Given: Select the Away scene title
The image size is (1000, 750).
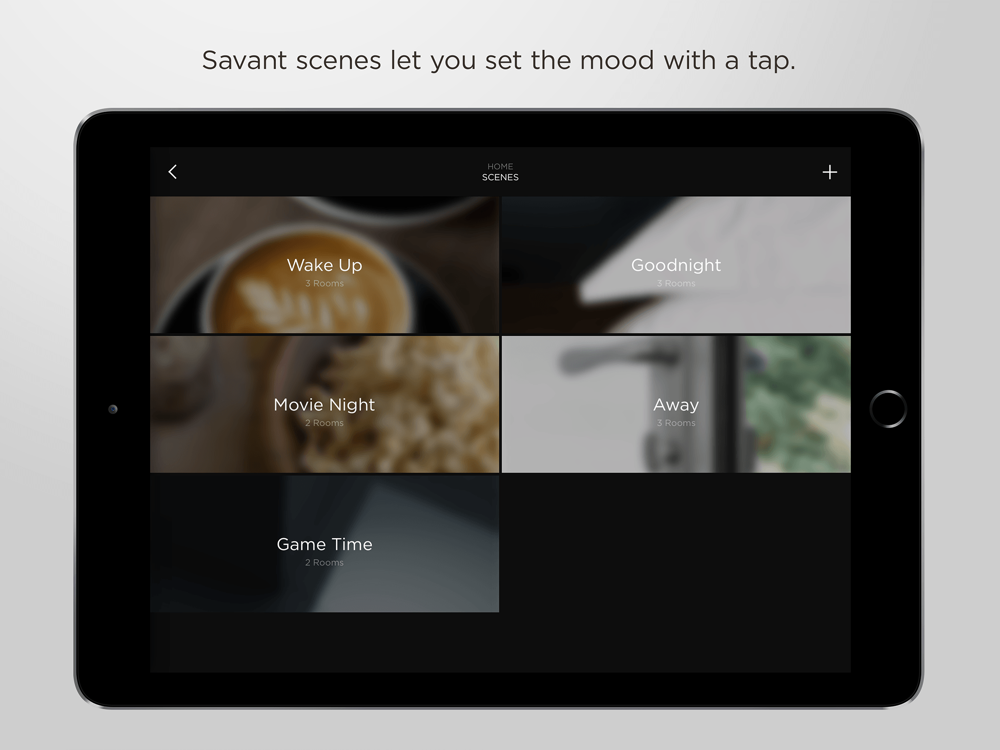Looking at the screenshot, I should click(x=676, y=404).
